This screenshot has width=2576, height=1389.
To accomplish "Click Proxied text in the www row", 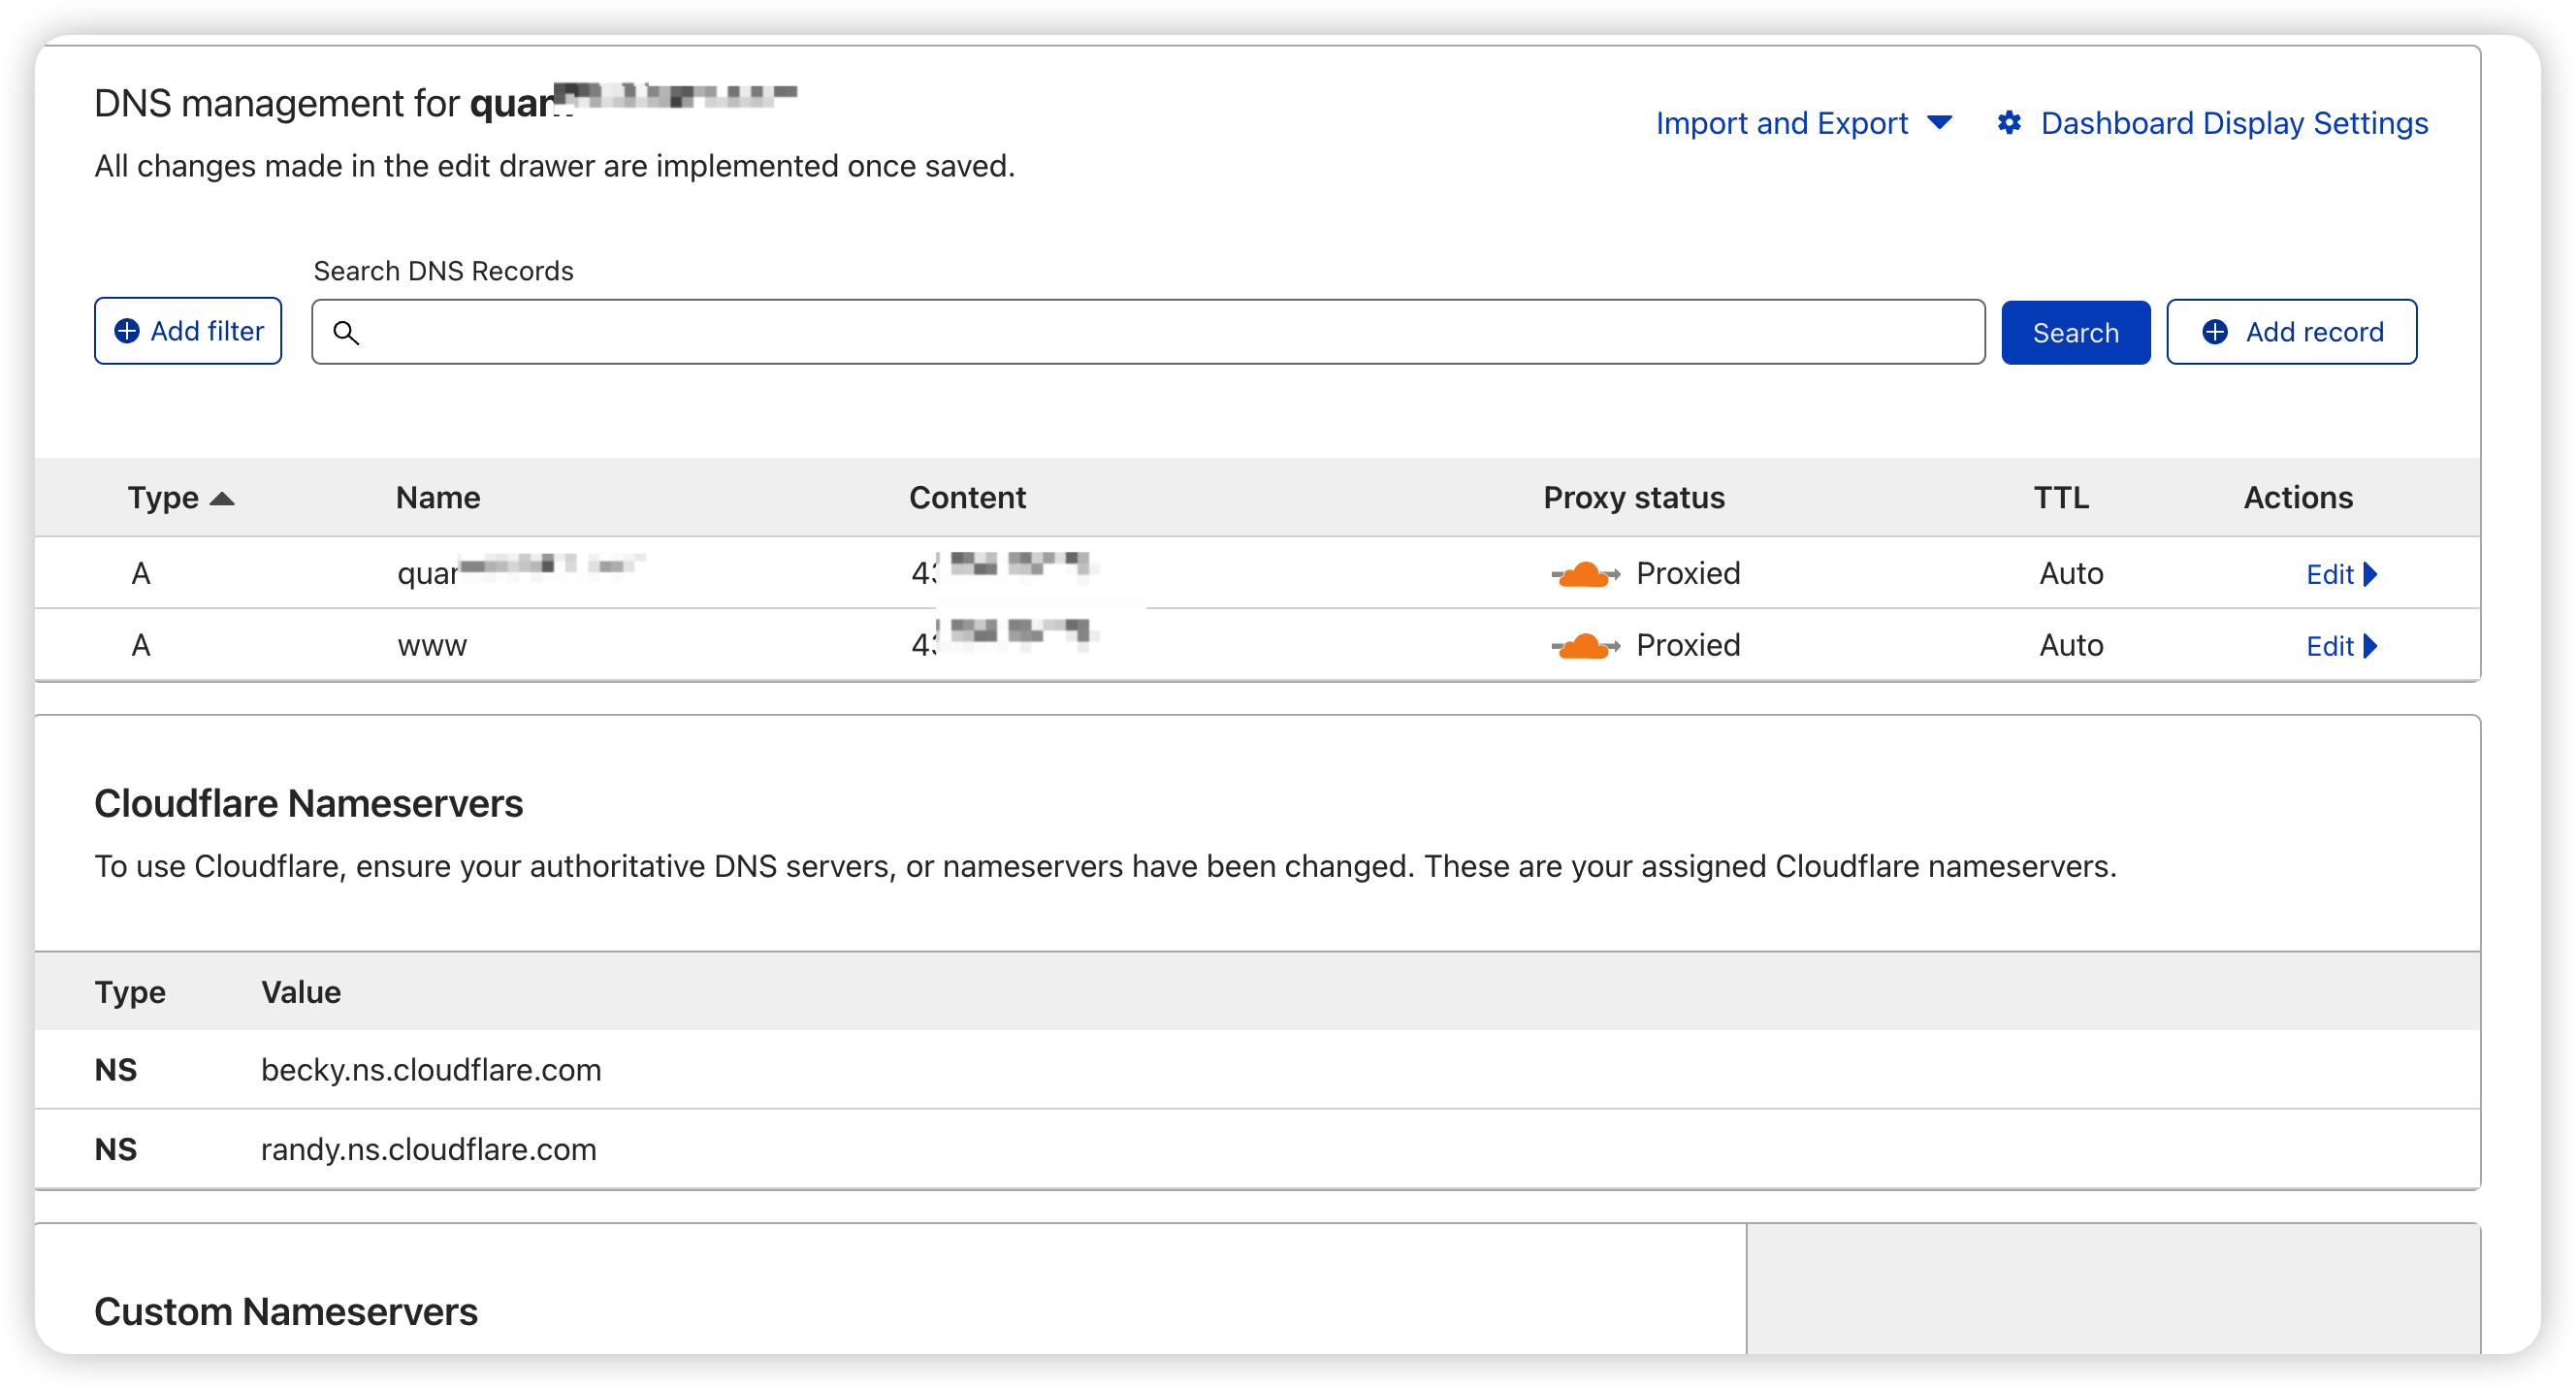I will click(1688, 646).
